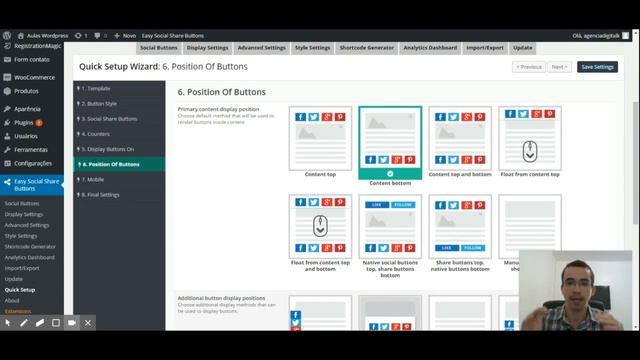This screenshot has height=360, width=640.
Task: Go to wizard step 7. Mobile
Action: click(119, 180)
